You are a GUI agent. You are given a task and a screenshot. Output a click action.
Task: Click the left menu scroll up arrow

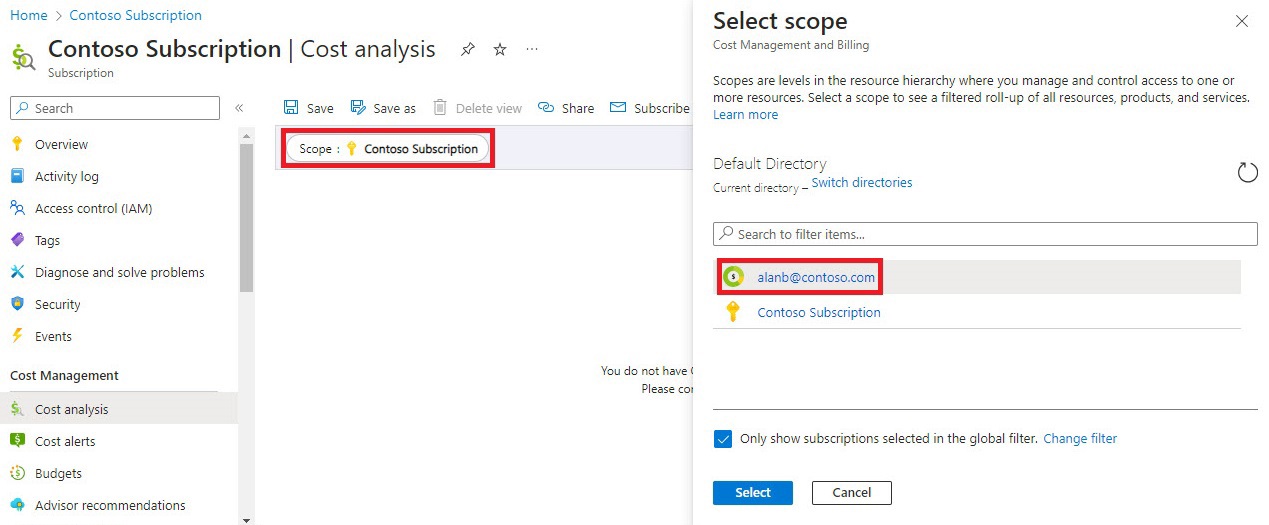point(246,135)
